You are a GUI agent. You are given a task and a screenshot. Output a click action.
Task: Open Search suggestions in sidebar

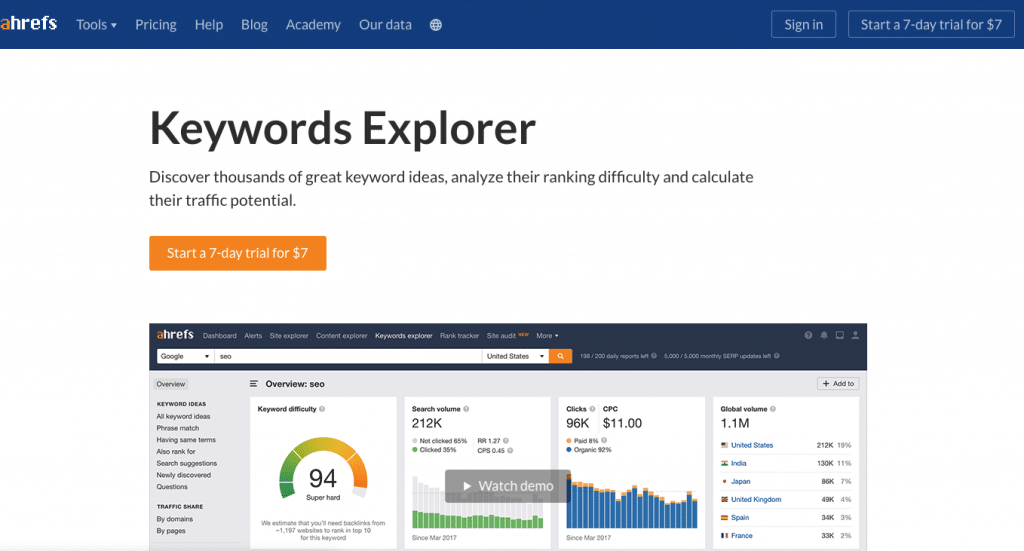point(186,464)
